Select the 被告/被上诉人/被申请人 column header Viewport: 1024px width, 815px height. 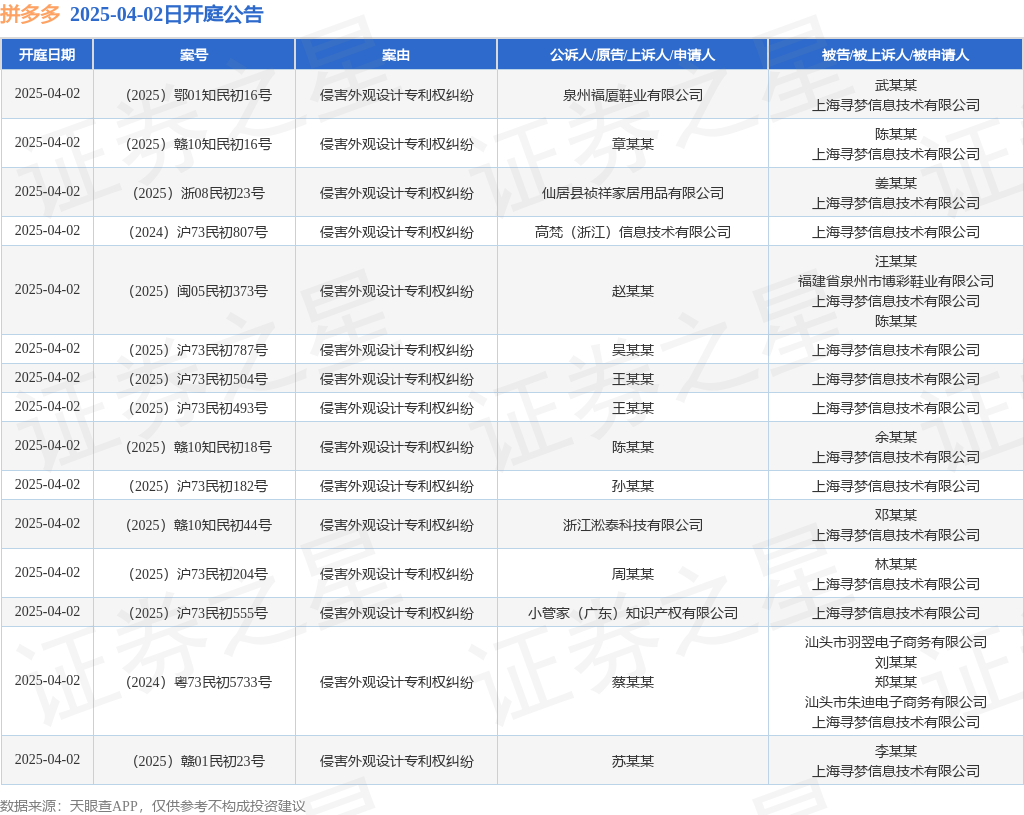895,55
